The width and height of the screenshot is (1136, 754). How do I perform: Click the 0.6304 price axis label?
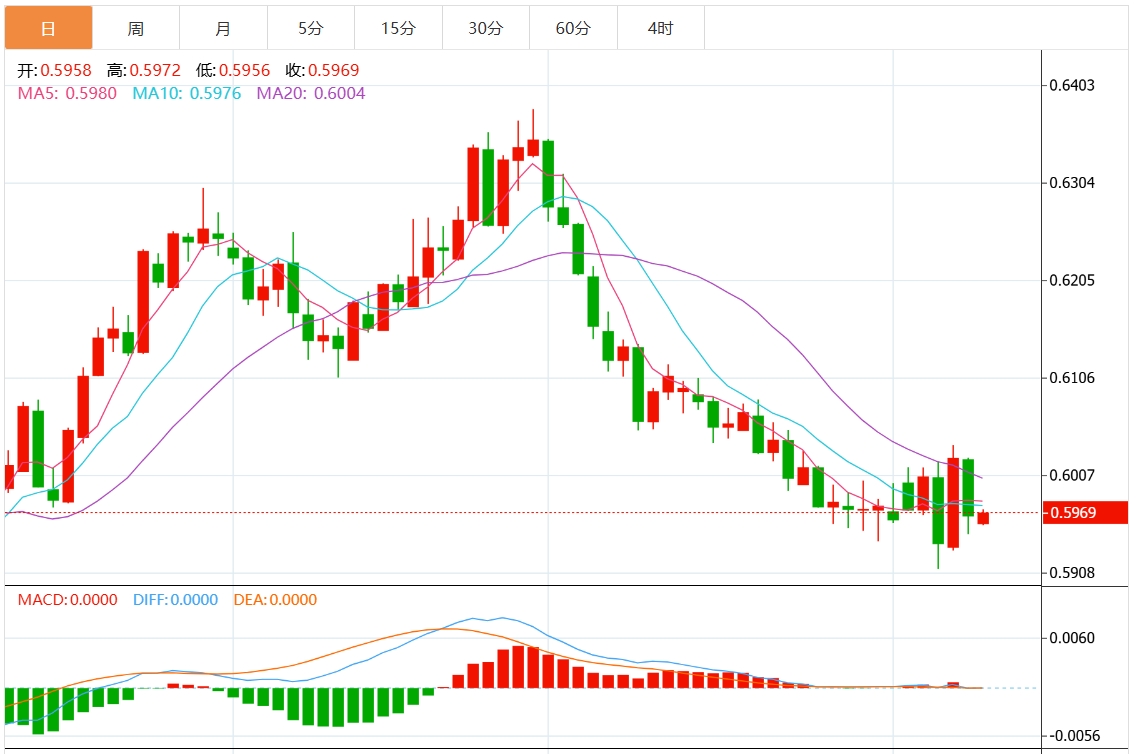point(1072,183)
